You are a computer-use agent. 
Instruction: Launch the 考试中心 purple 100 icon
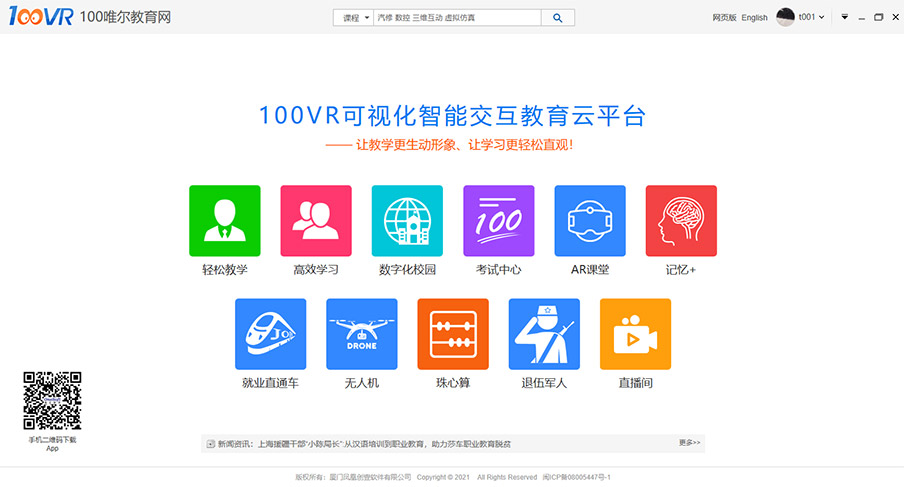pyautogui.click(x=498, y=221)
